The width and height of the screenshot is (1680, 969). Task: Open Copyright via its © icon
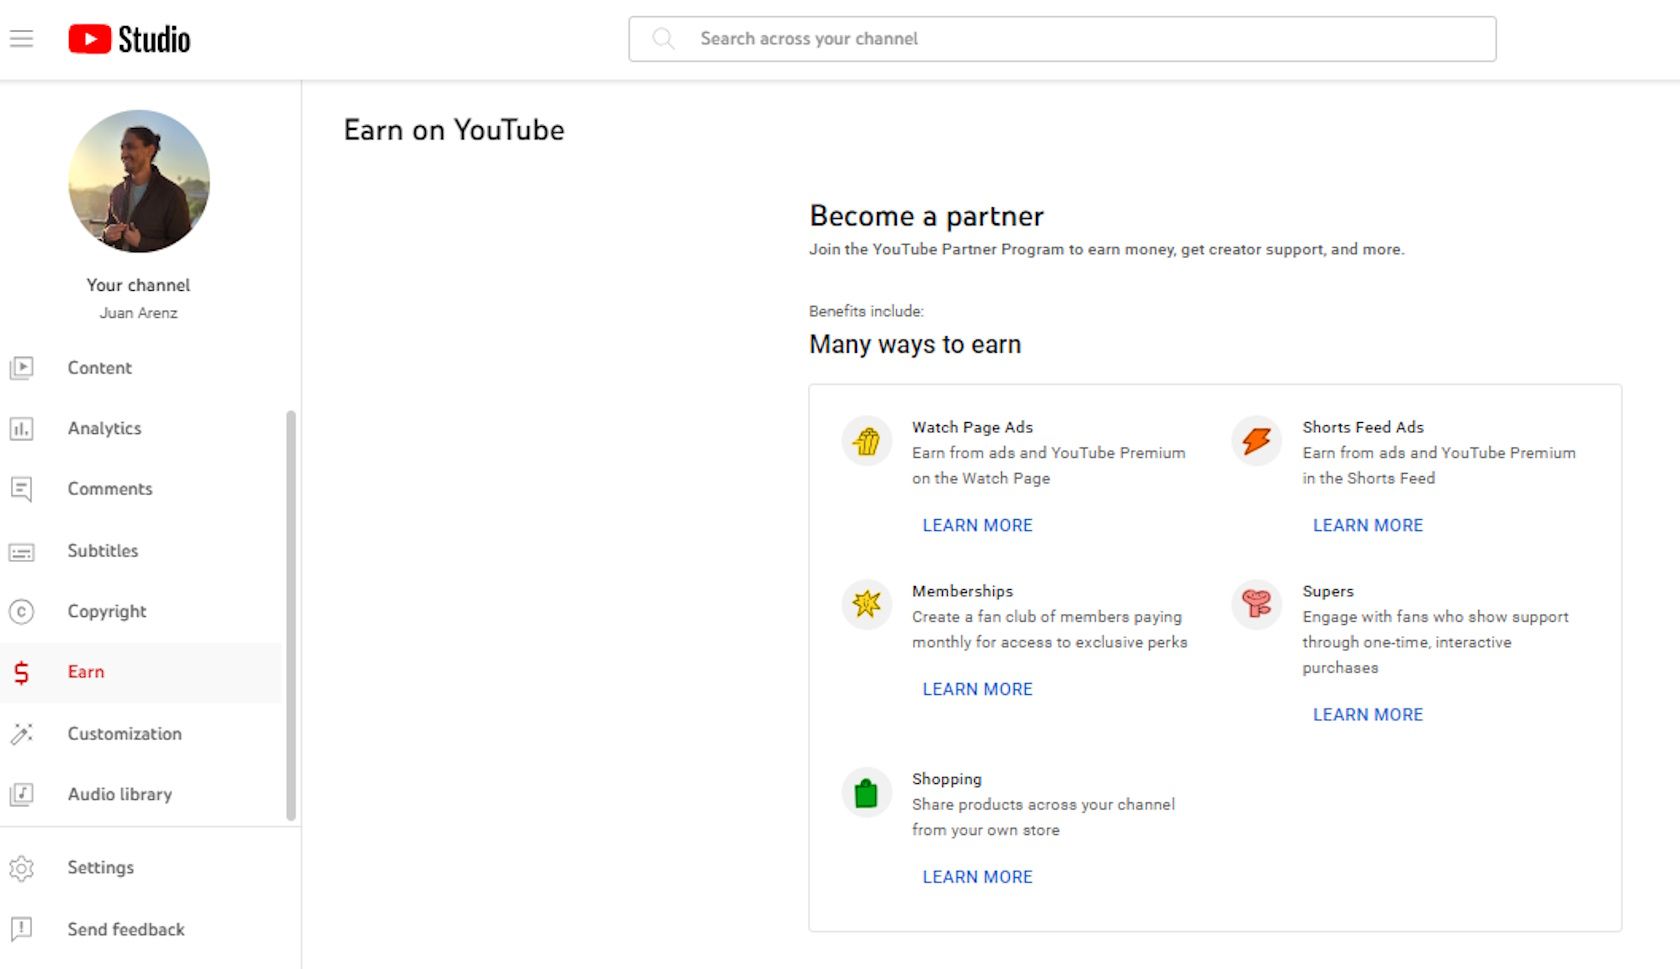pyautogui.click(x=22, y=611)
